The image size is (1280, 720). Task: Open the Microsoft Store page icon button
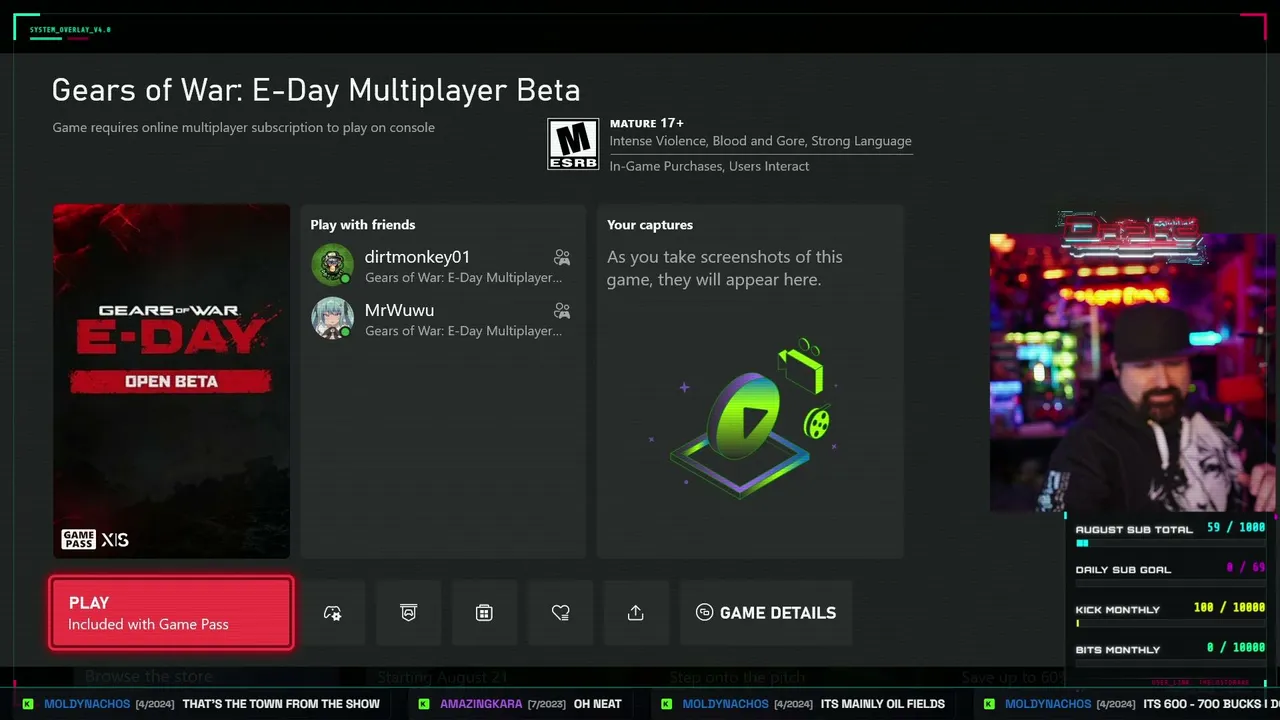[484, 613]
